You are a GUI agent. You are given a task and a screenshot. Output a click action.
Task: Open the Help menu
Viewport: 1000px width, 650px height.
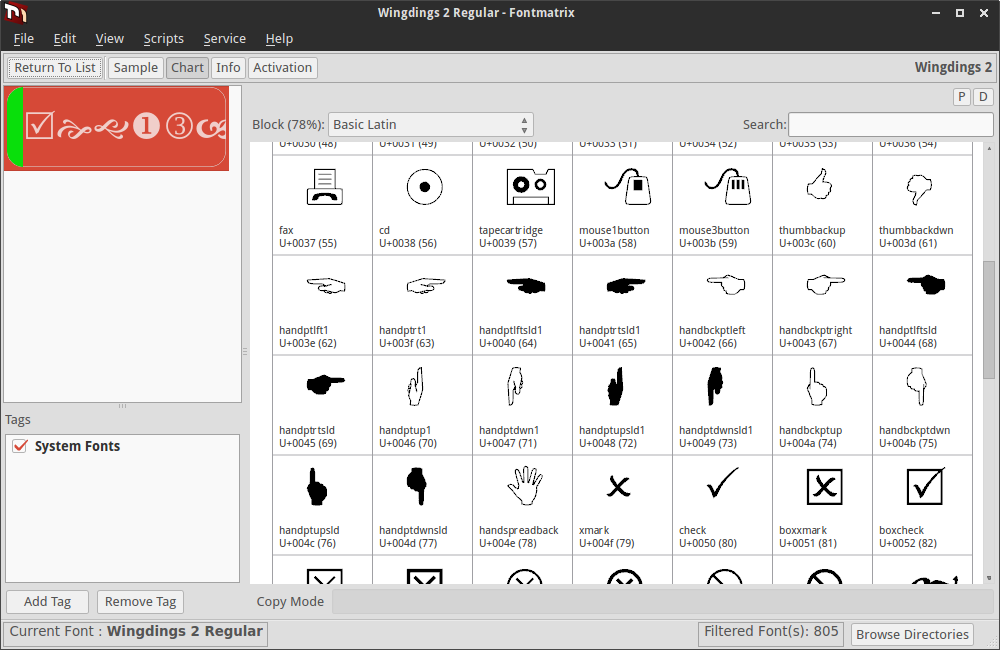tap(279, 38)
